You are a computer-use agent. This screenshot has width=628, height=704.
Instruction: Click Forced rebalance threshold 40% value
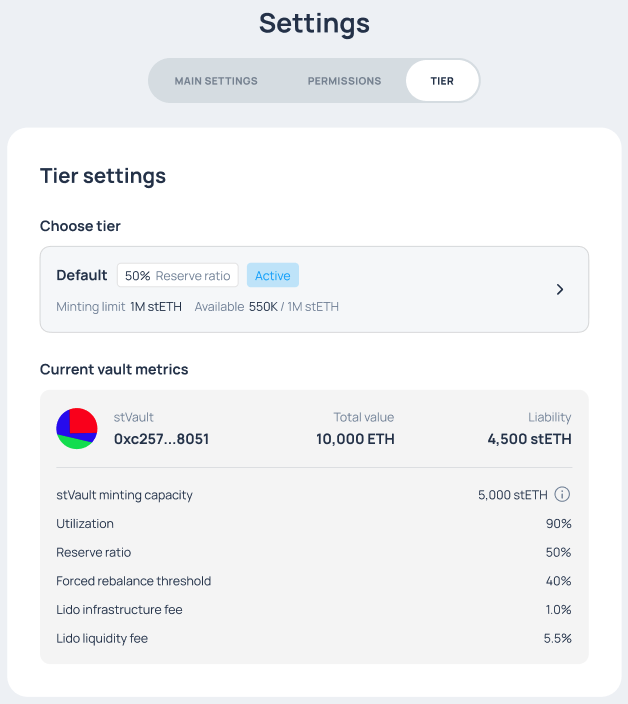558,581
